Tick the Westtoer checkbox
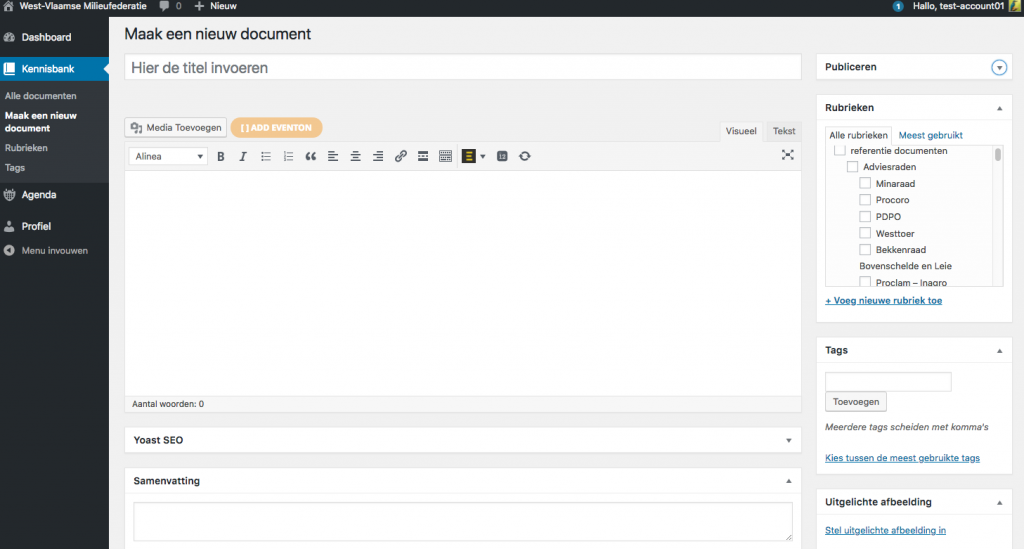The height and width of the screenshot is (549, 1024). pyautogui.click(x=865, y=233)
